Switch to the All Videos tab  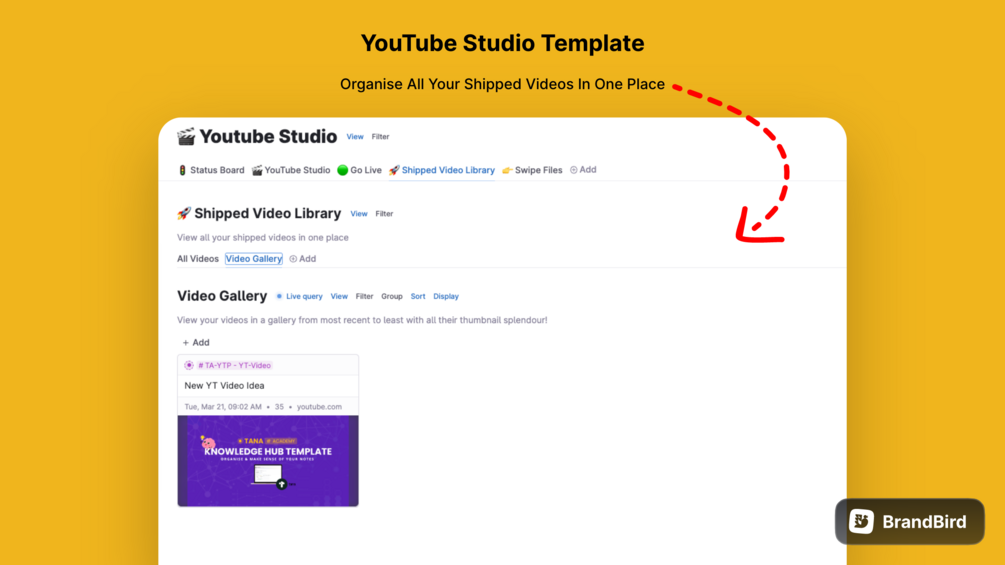point(198,259)
